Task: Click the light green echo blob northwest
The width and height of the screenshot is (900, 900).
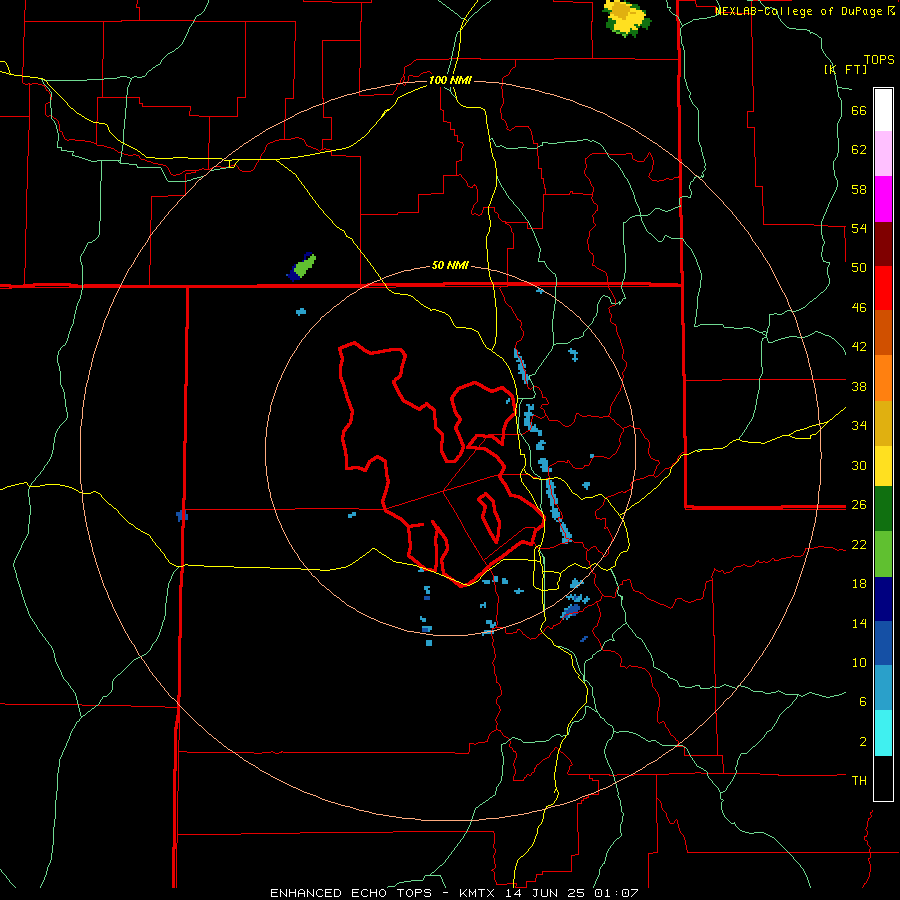Action: (x=302, y=267)
